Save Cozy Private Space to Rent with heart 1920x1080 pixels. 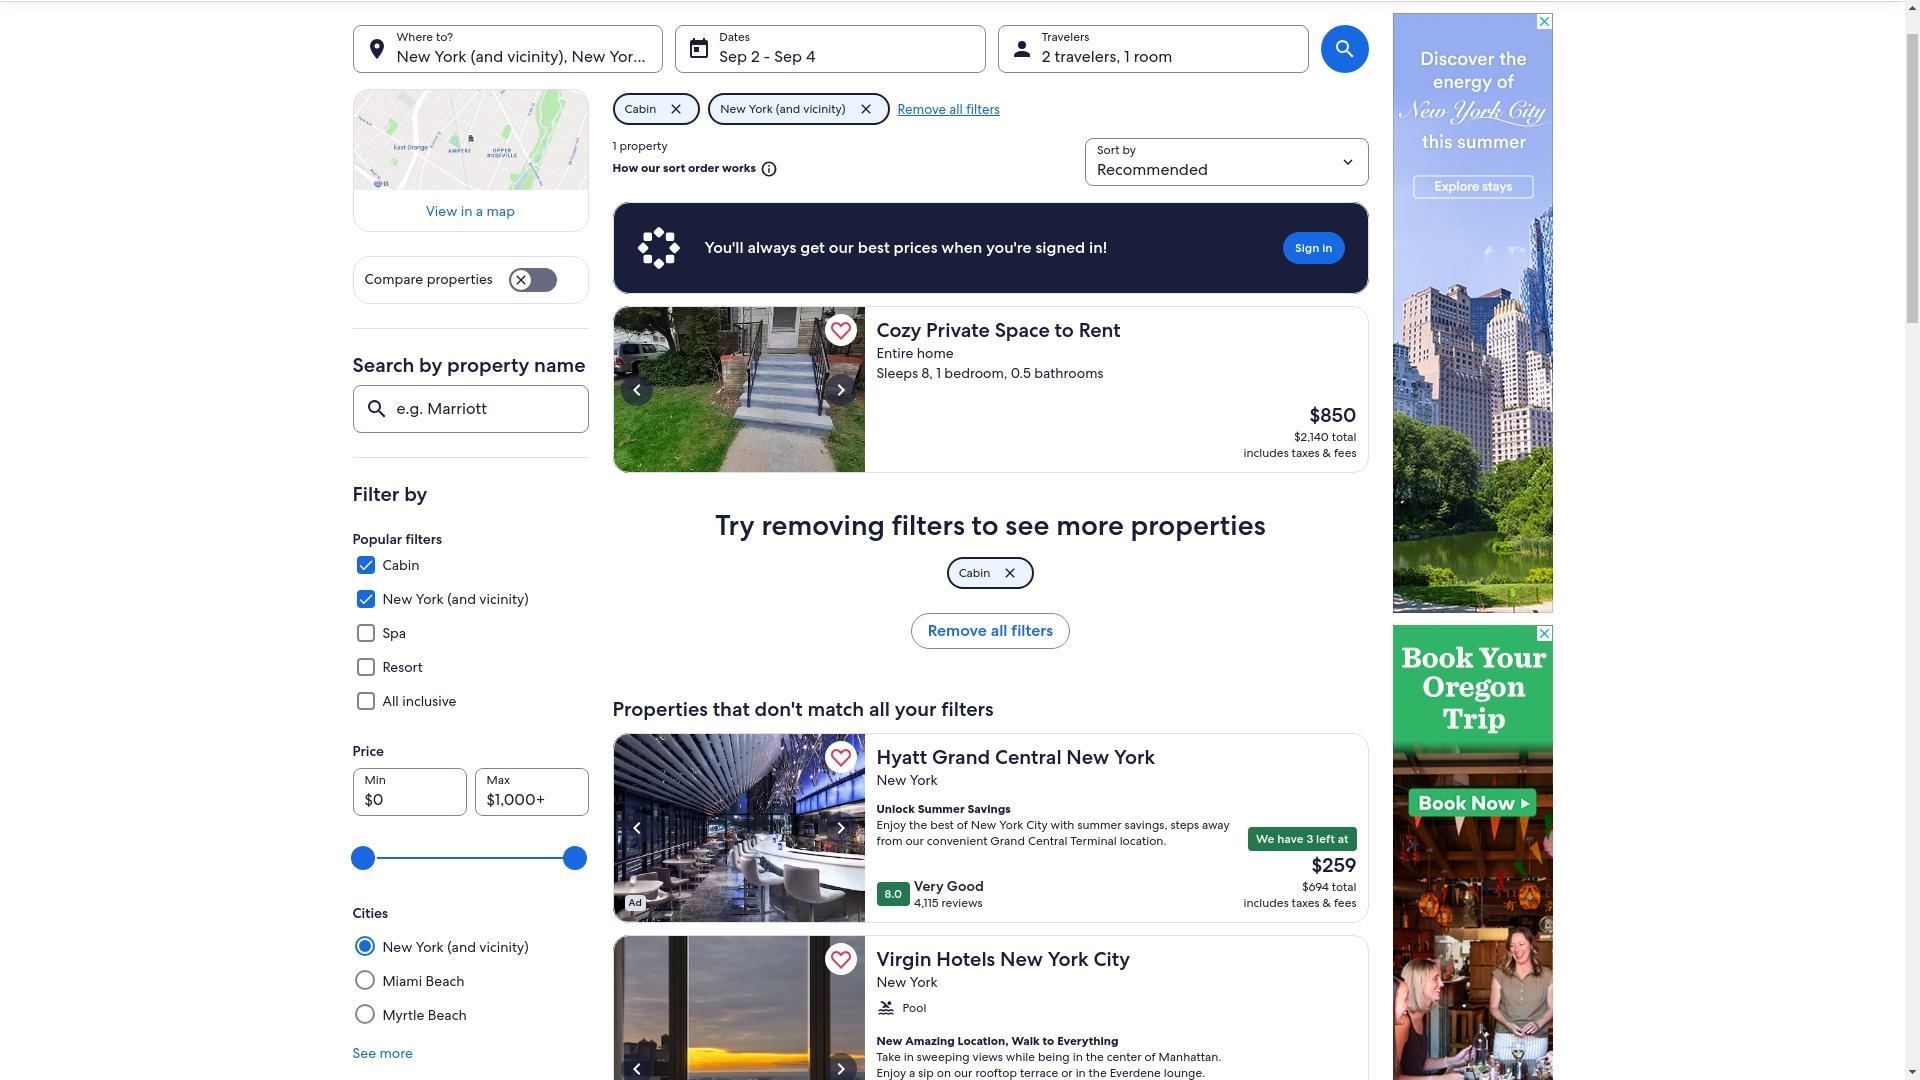[x=840, y=330]
